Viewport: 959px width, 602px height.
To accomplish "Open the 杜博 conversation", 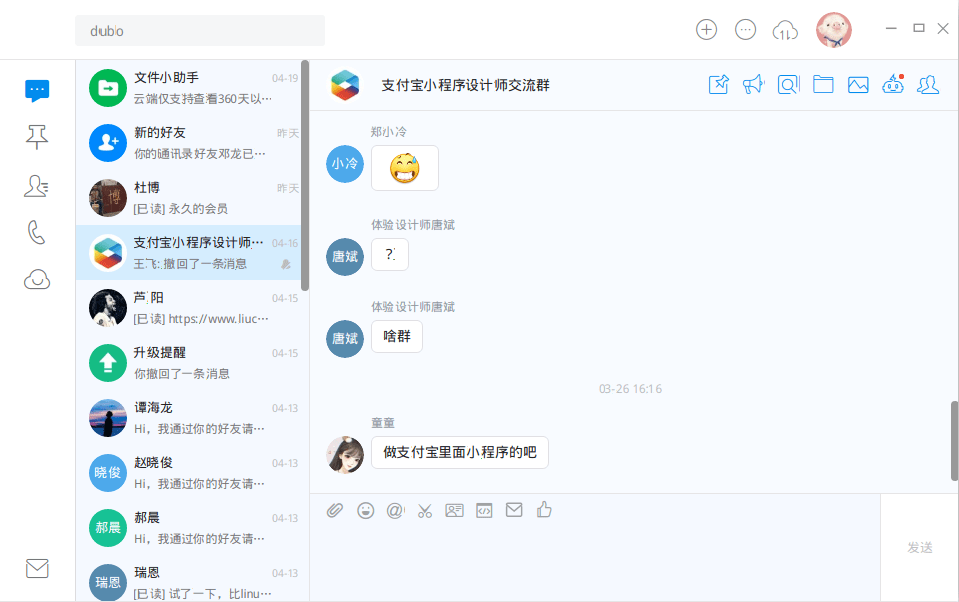I will click(x=190, y=198).
